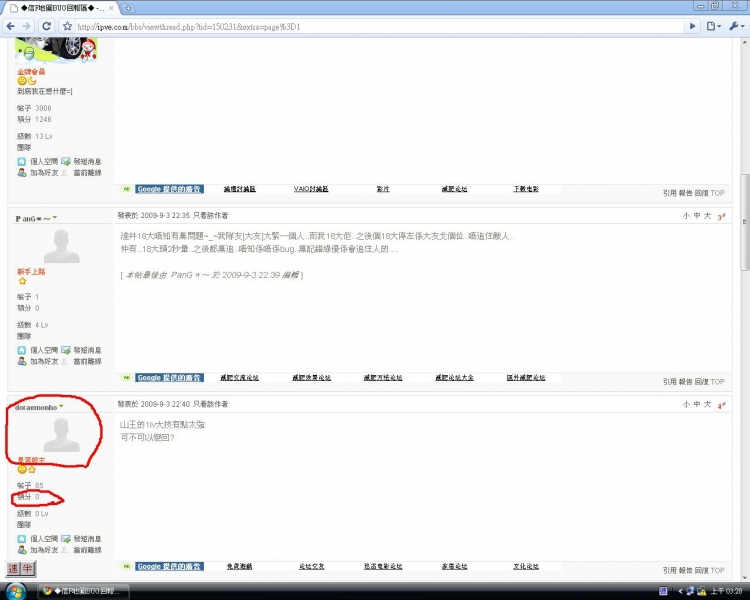
Task: Click 發短消息 envelope icon for PanG
Action: (66, 350)
